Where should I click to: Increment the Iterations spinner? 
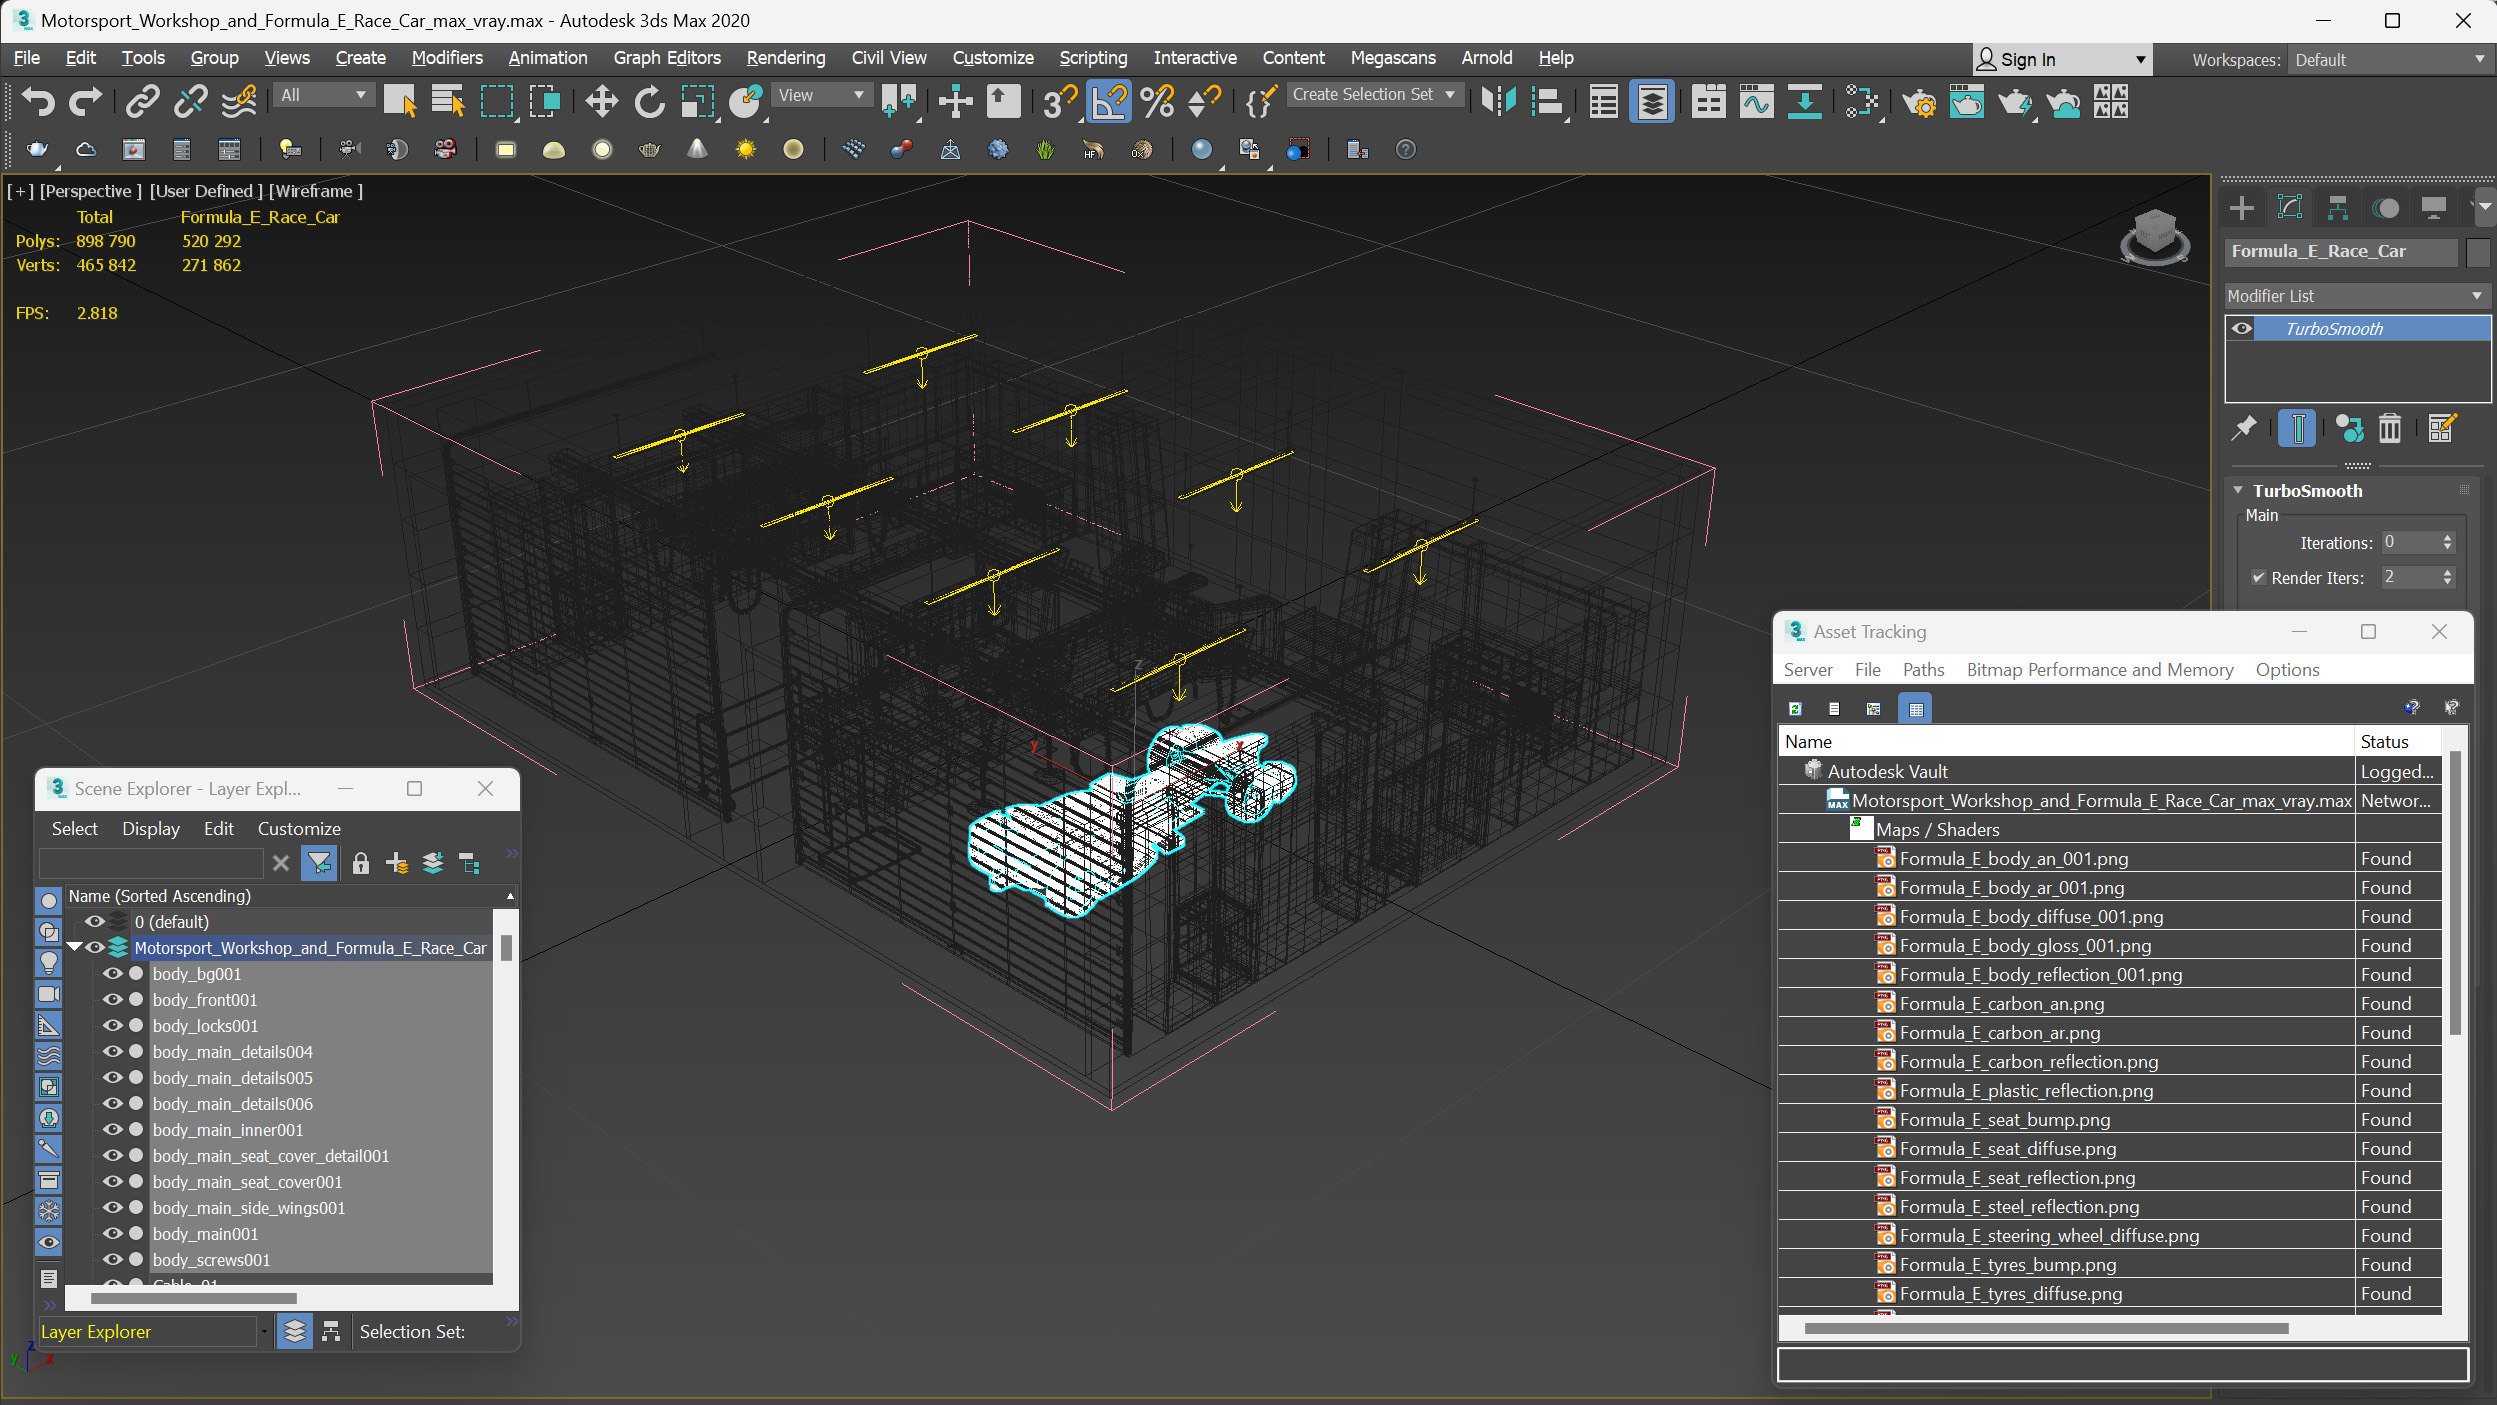(x=2447, y=537)
